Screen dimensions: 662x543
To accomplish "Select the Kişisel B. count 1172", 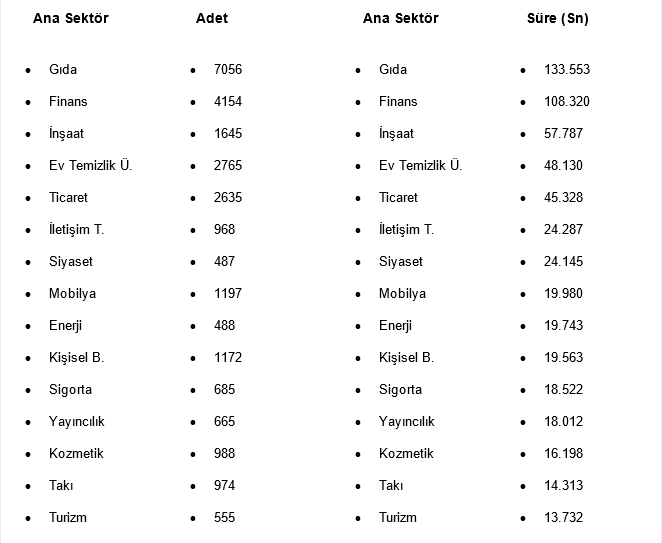I will (228, 358).
